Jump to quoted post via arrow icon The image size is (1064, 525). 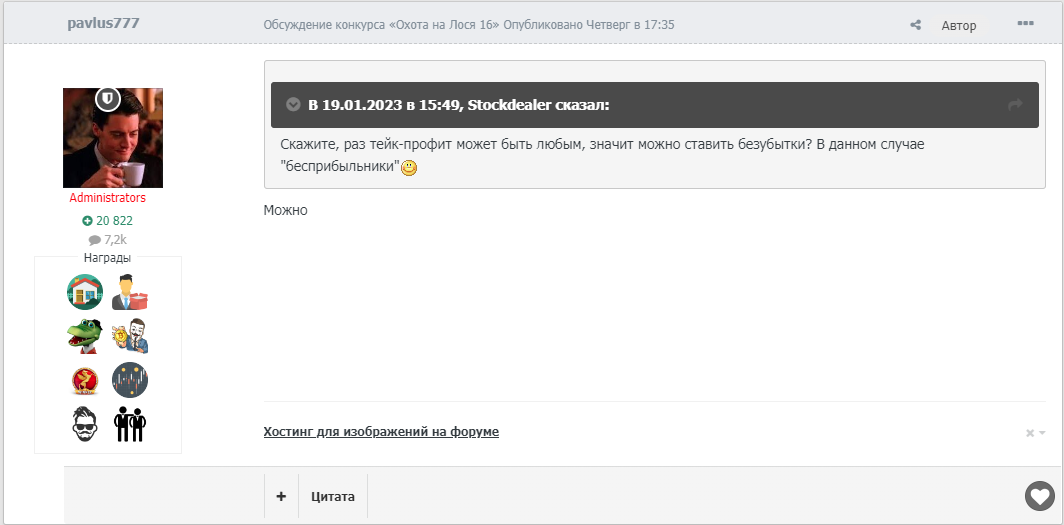tap(1015, 105)
